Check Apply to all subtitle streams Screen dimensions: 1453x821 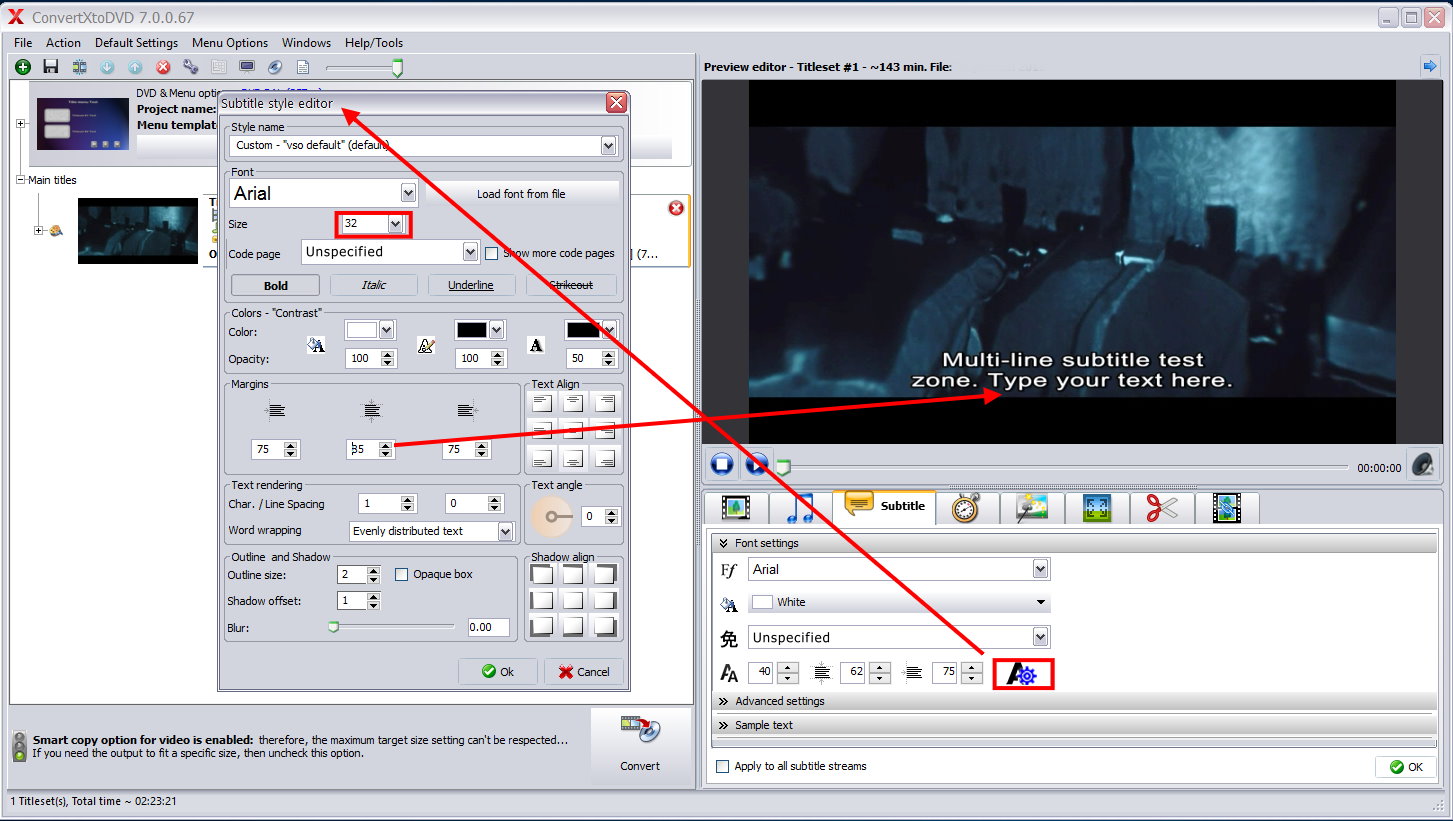(x=722, y=766)
